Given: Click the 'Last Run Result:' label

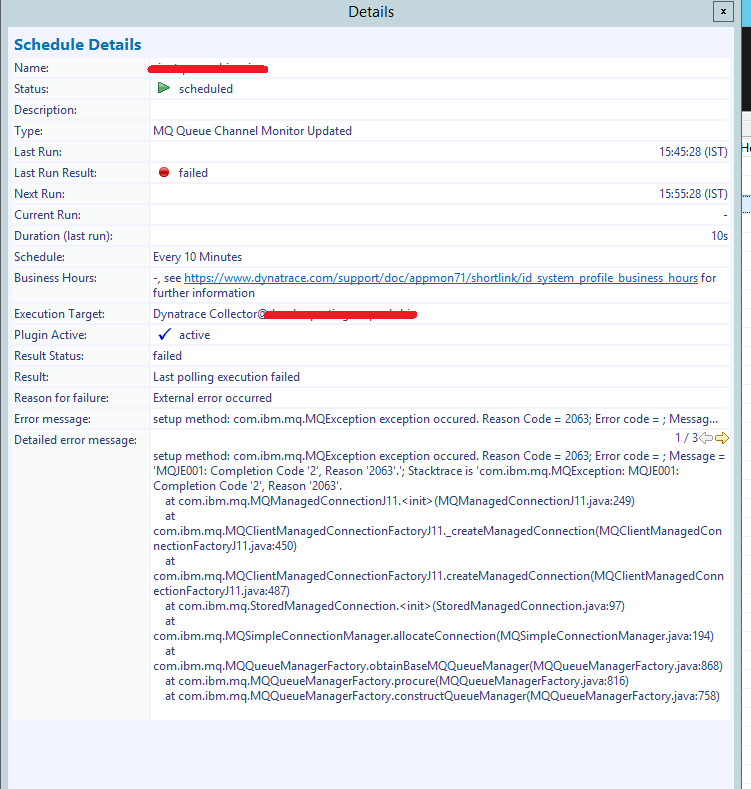Looking at the screenshot, I should click(x=55, y=173).
